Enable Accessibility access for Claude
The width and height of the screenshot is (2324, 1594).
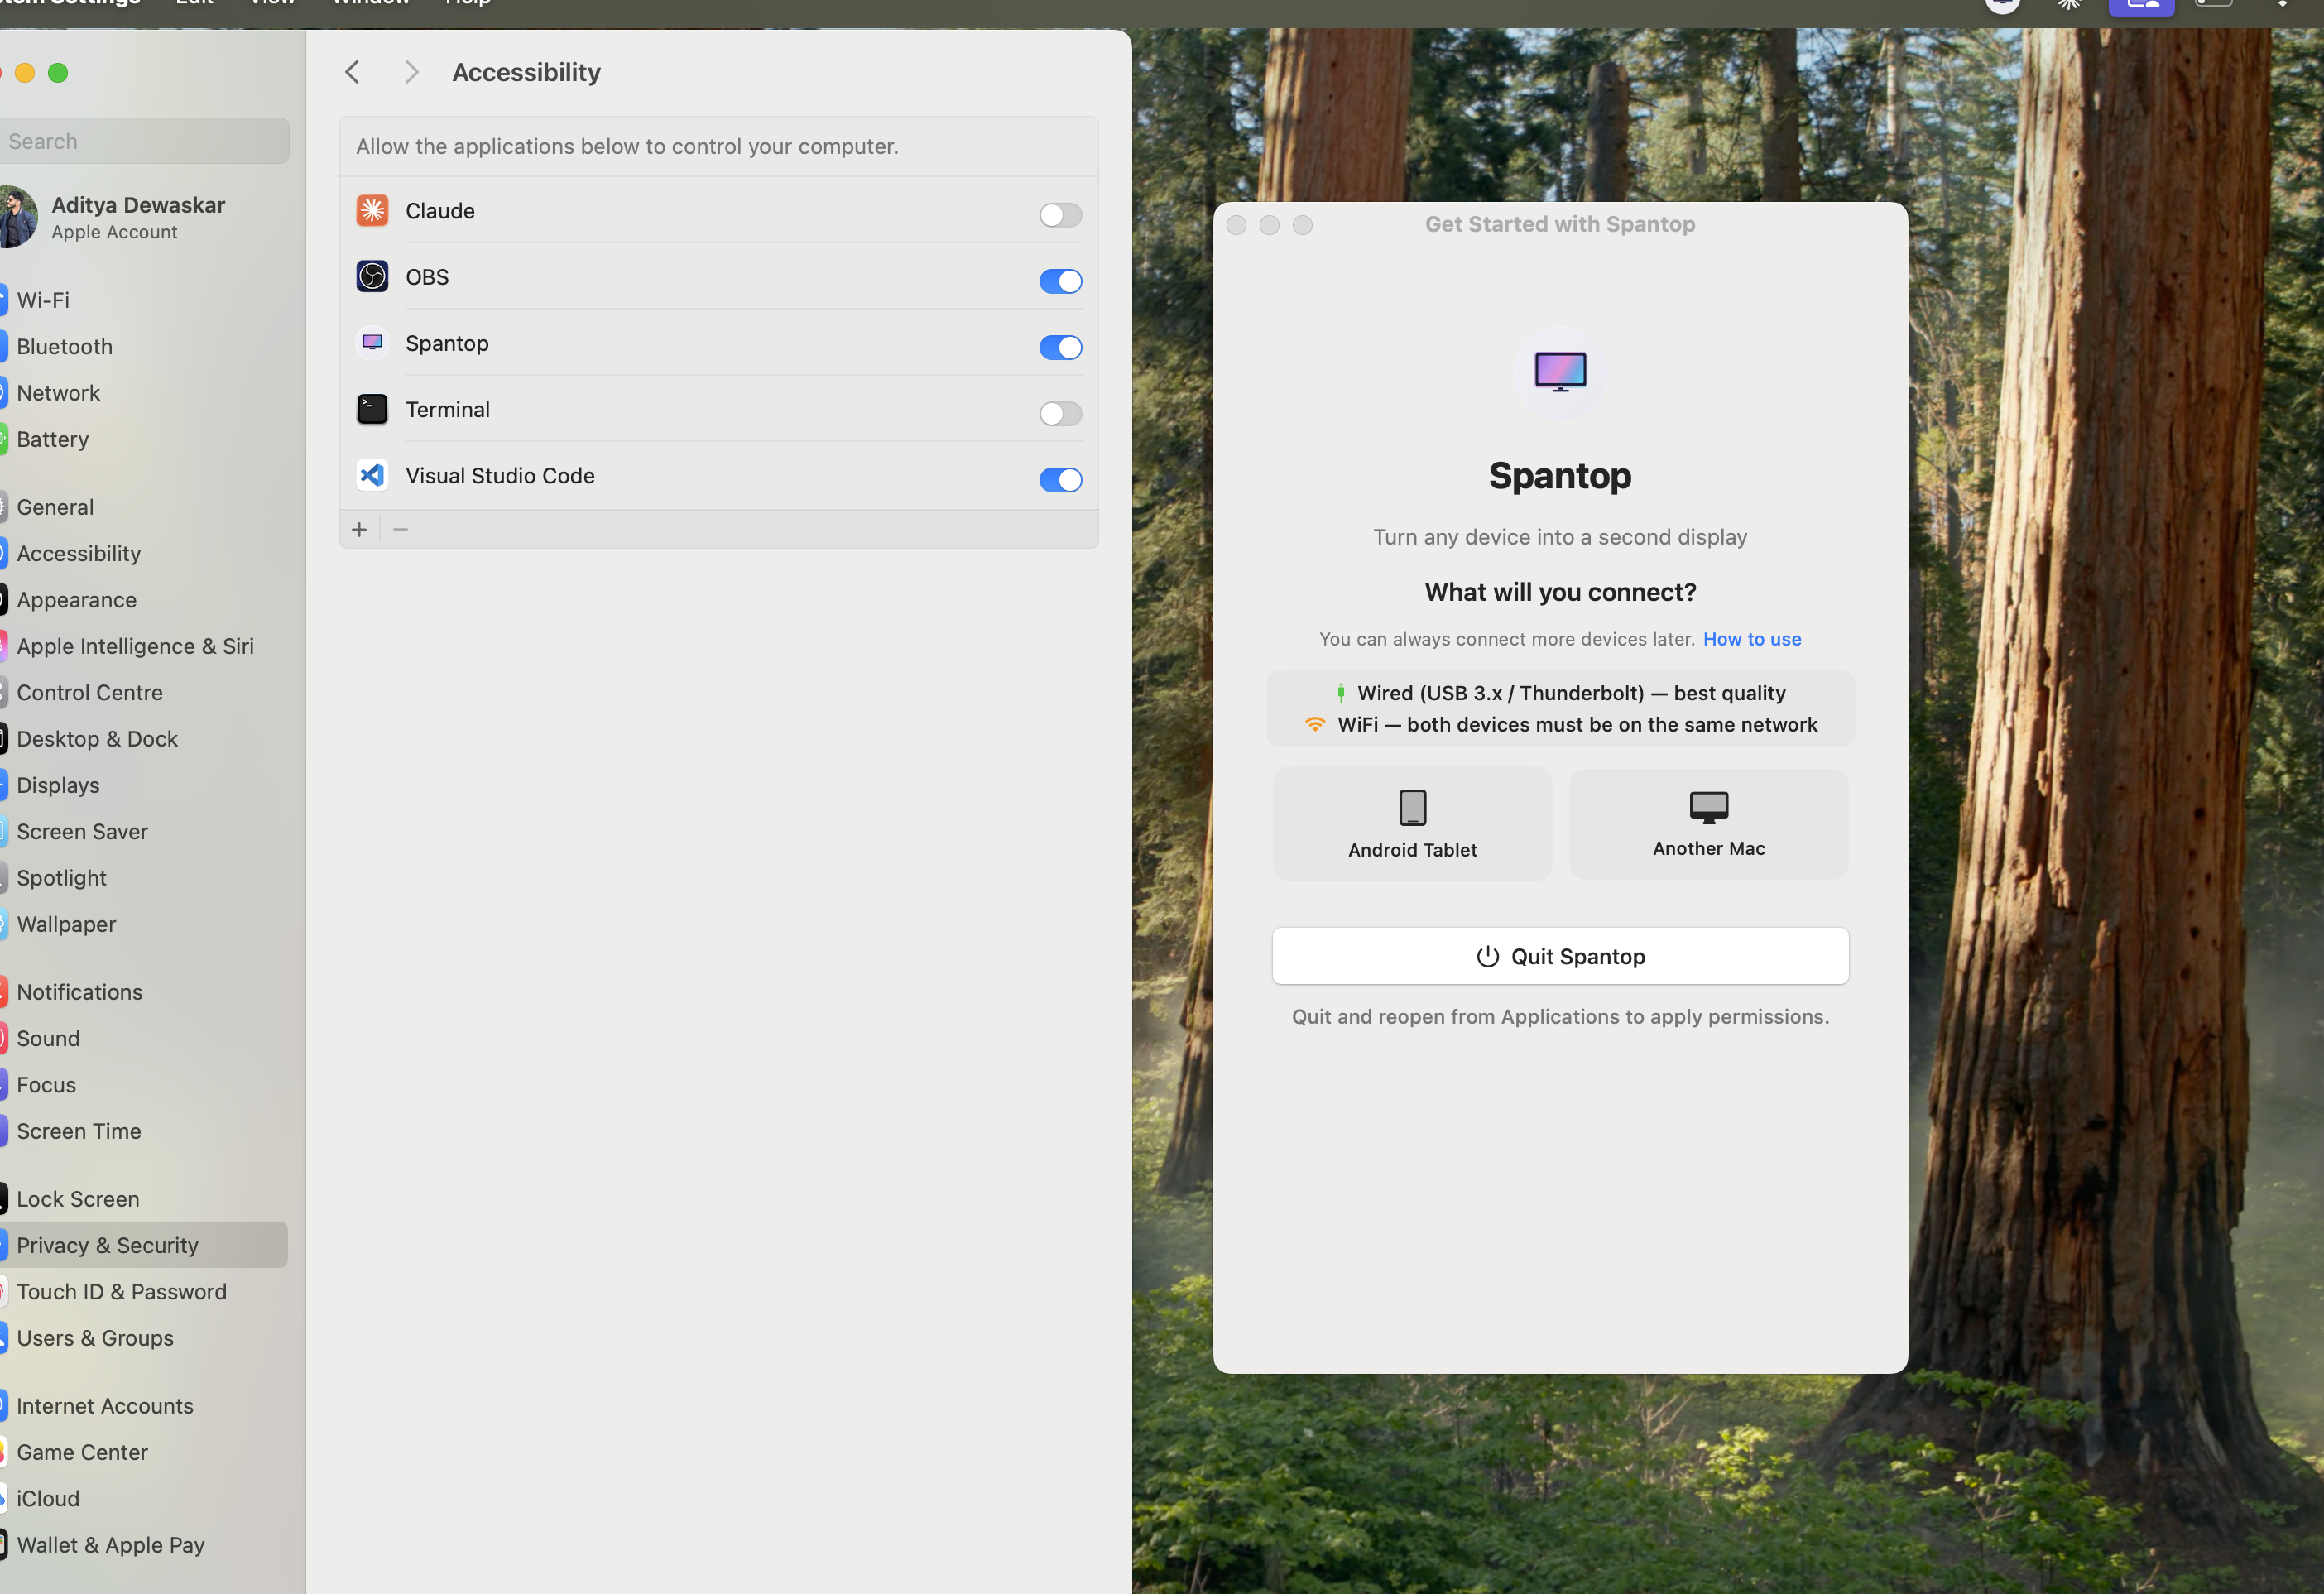(1060, 214)
